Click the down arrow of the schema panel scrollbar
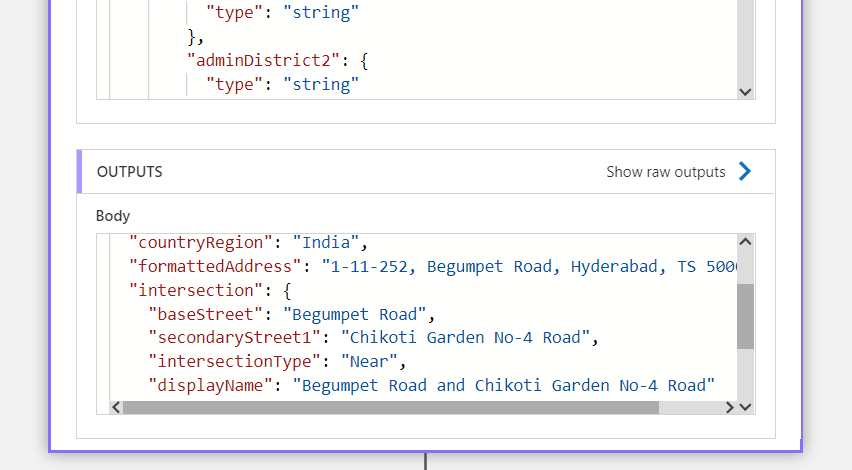The width and height of the screenshot is (852, 470). [745, 91]
